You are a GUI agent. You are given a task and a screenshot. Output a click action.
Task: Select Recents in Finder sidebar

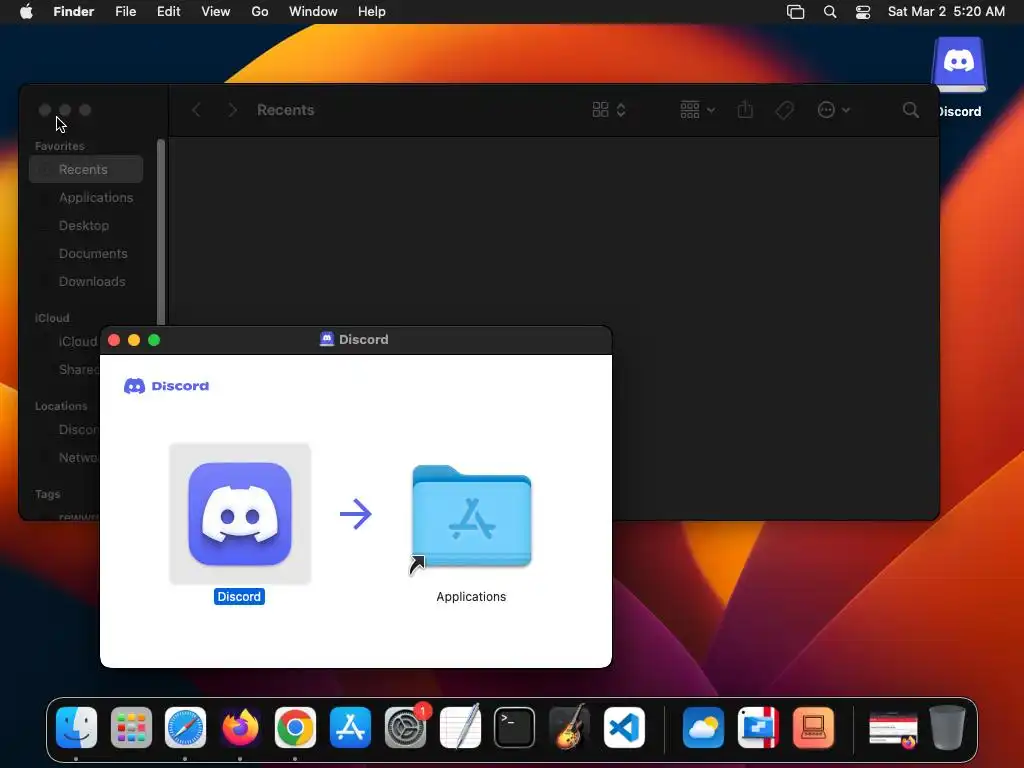coord(86,169)
